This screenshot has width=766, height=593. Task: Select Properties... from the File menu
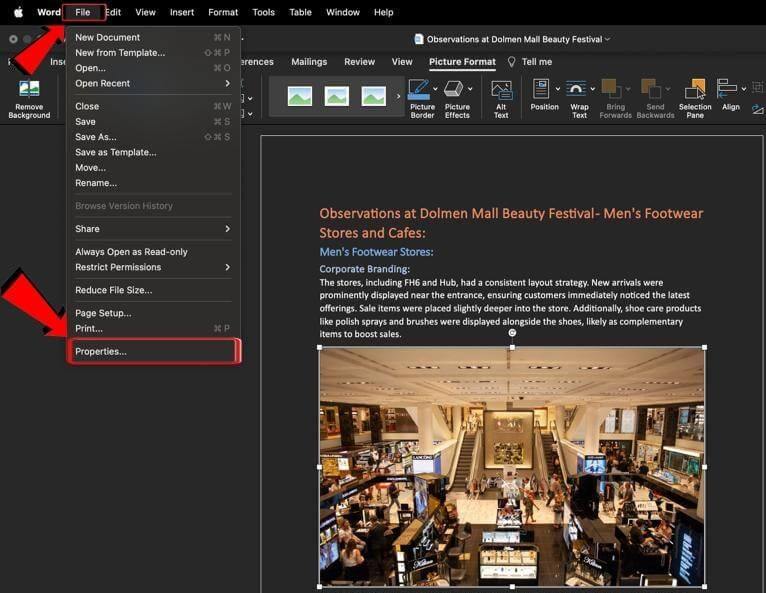point(101,351)
